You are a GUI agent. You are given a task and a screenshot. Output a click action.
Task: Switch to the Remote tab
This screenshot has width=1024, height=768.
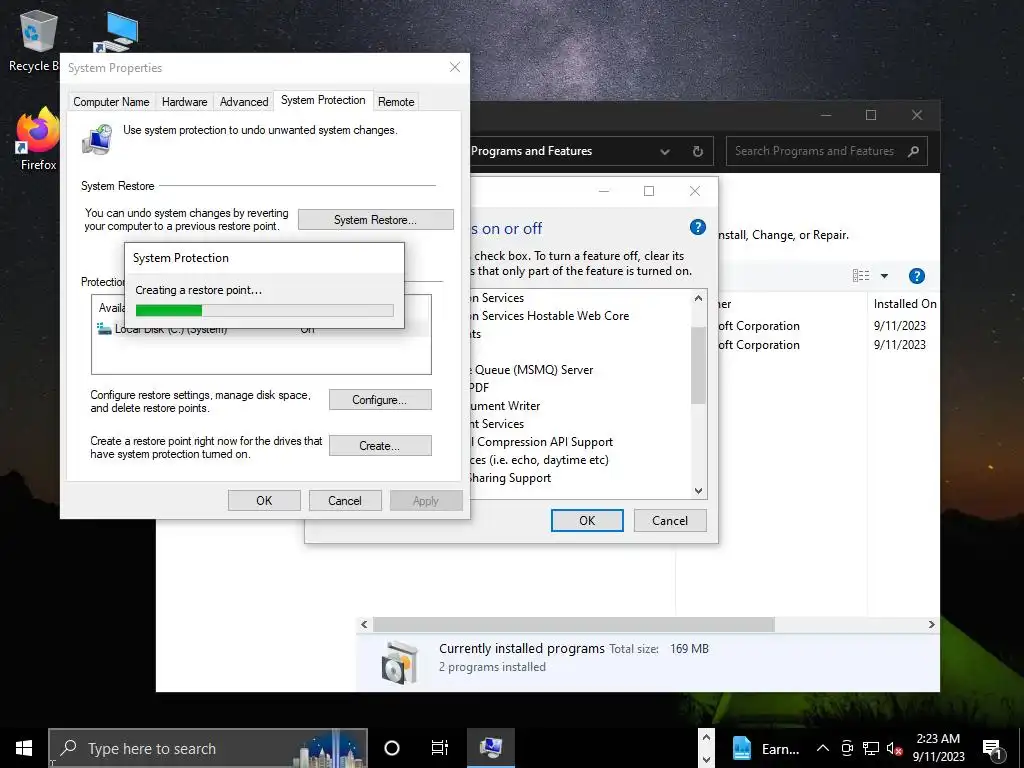coord(396,102)
